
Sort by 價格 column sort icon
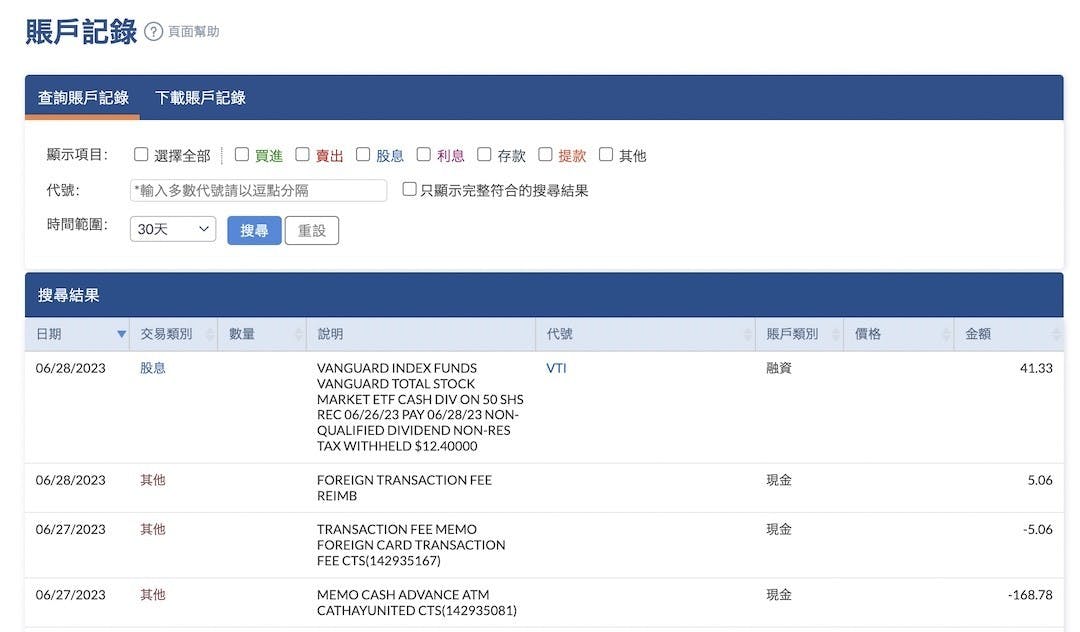click(946, 335)
